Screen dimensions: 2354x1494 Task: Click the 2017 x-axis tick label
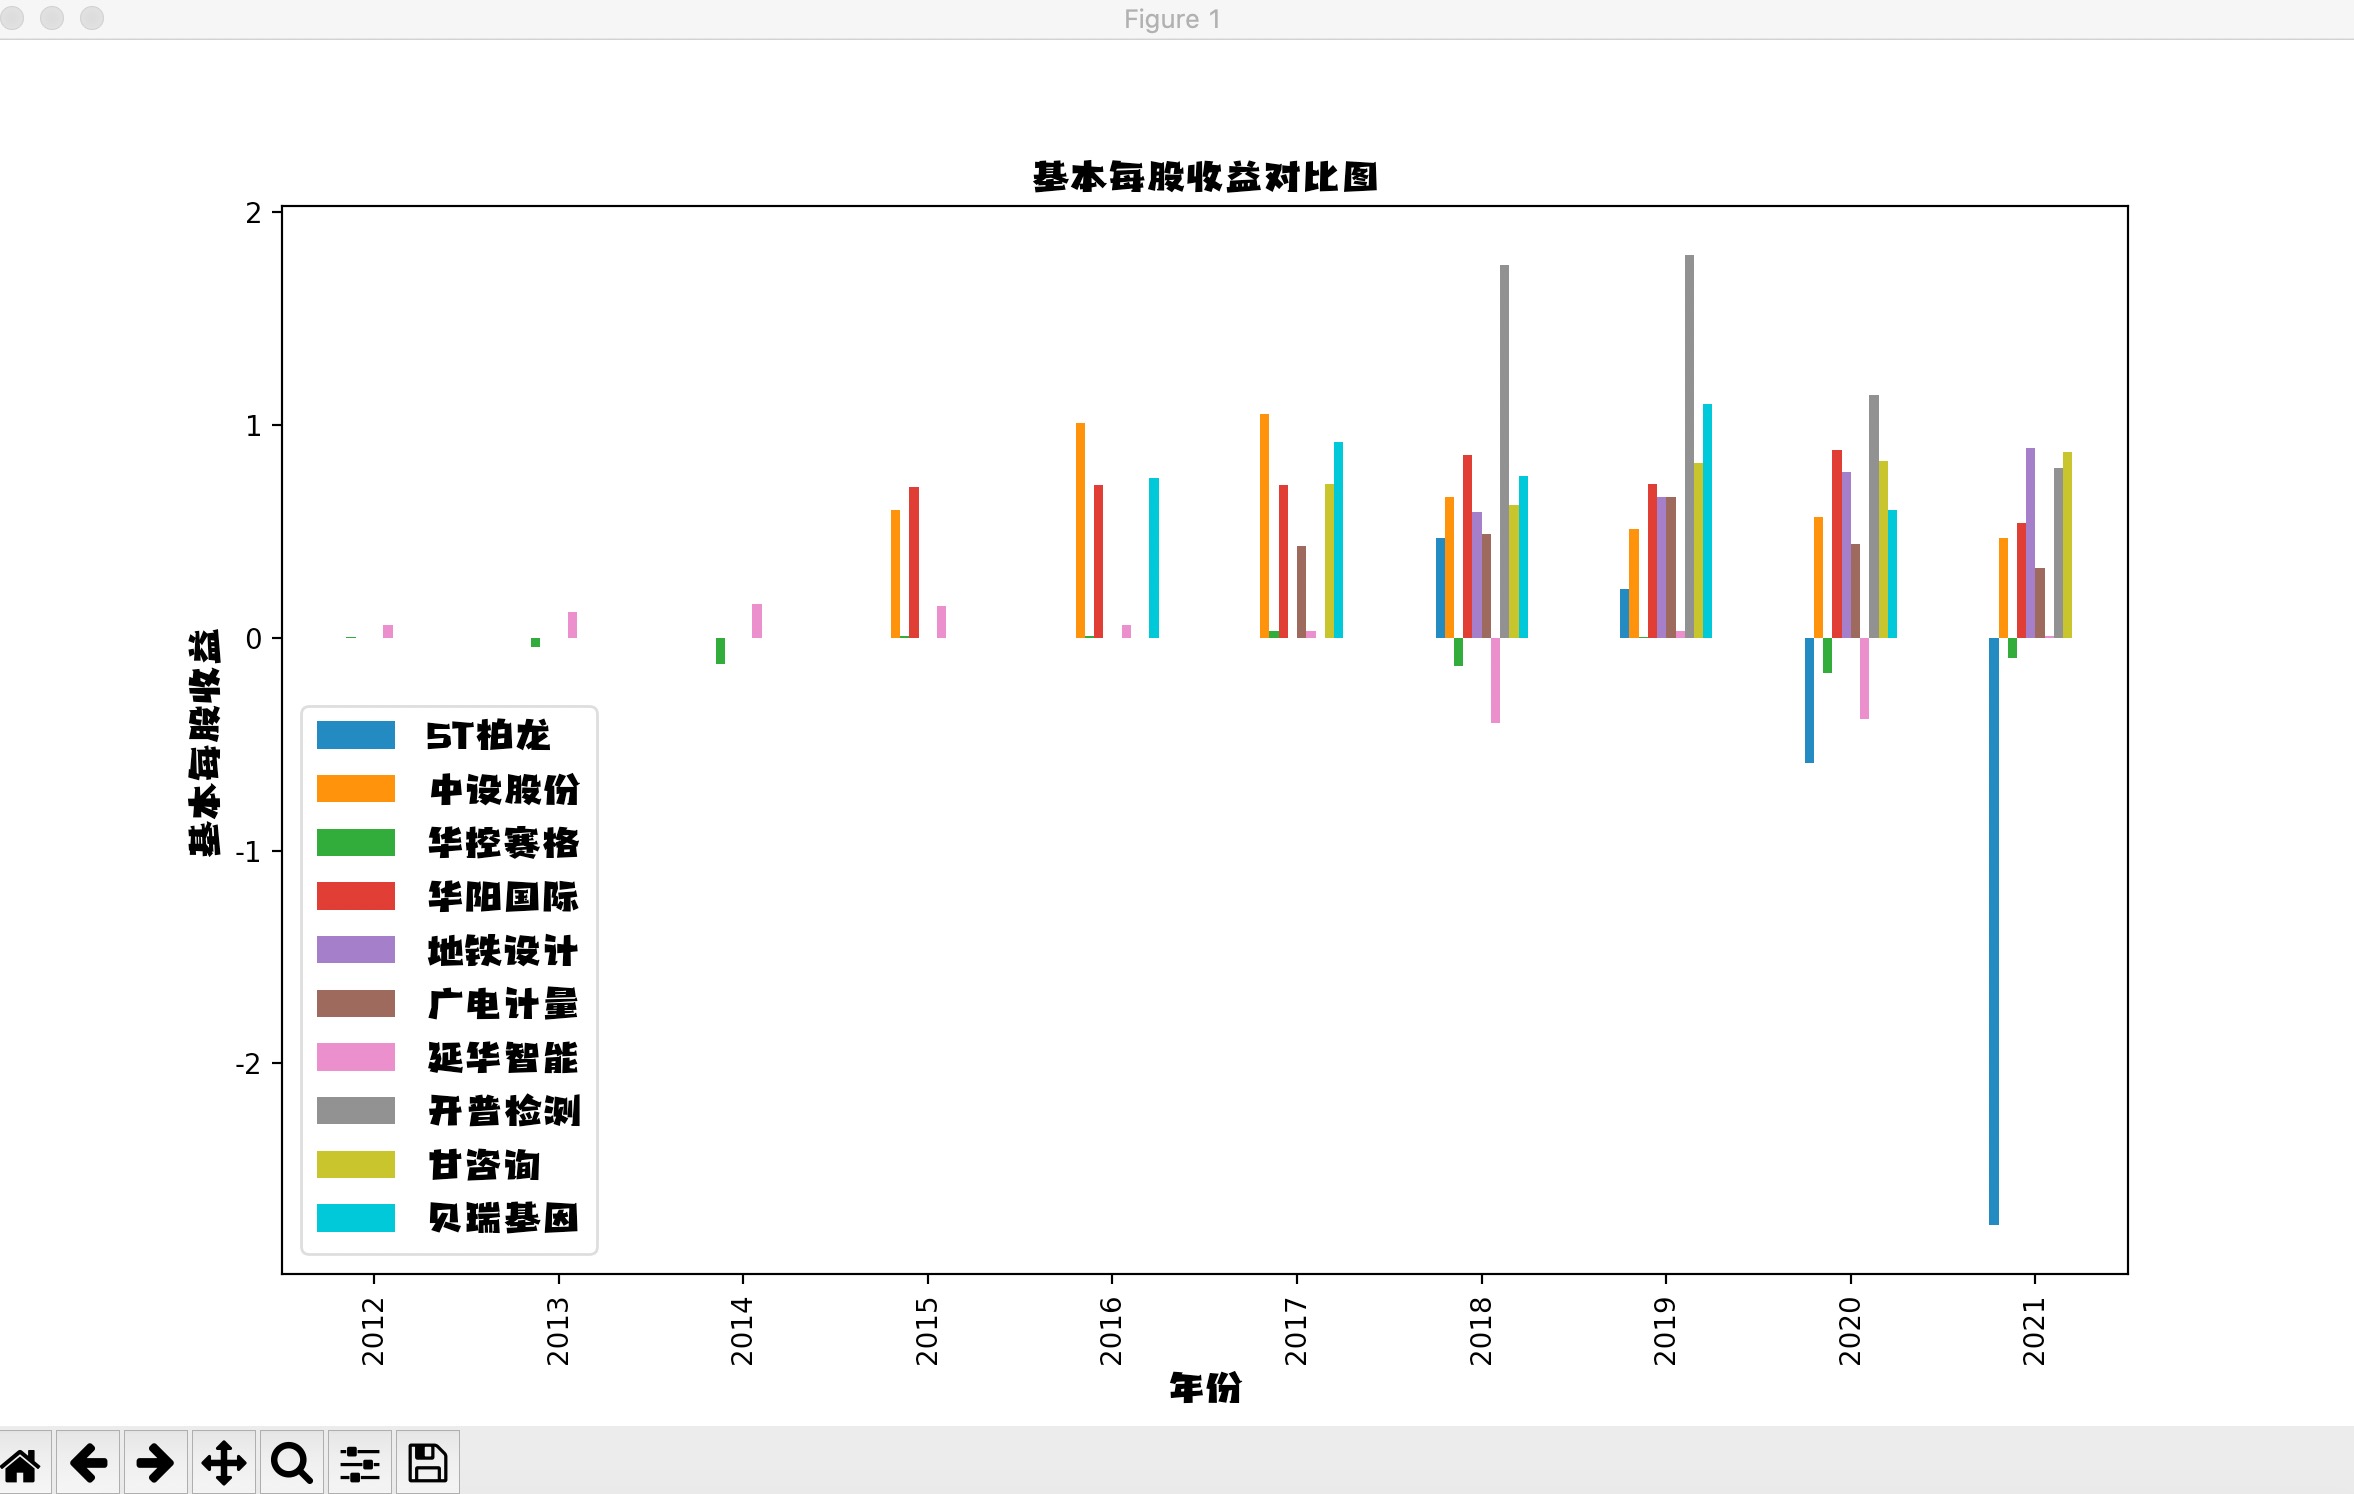[1296, 1331]
